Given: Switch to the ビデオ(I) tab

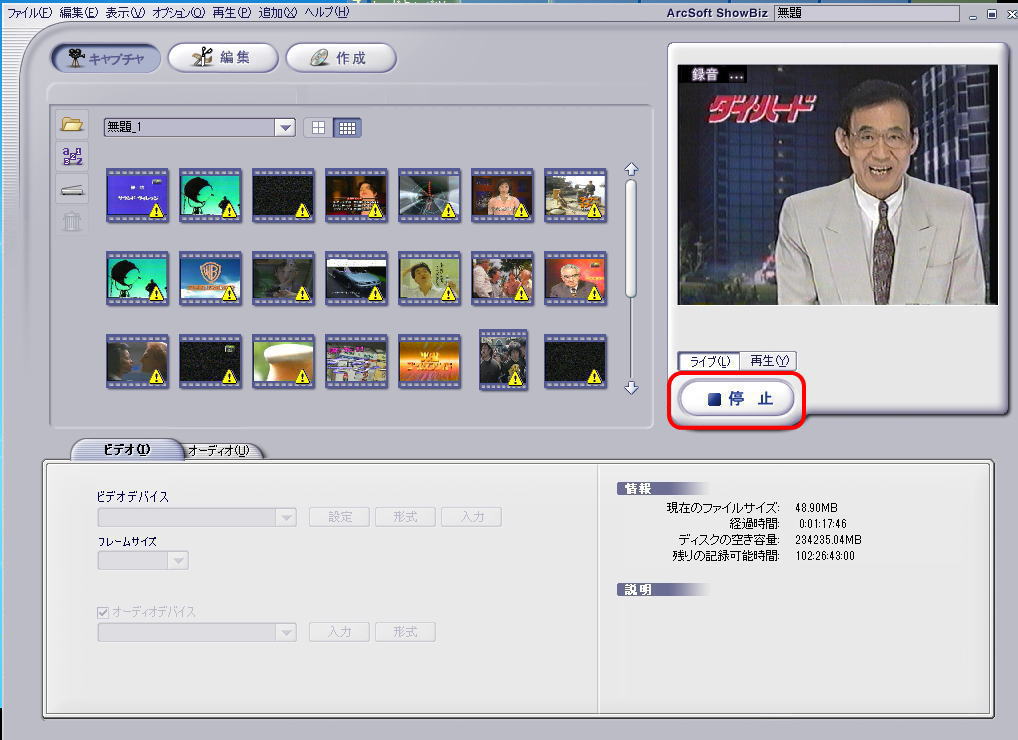Looking at the screenshot, I should (127, 449).
